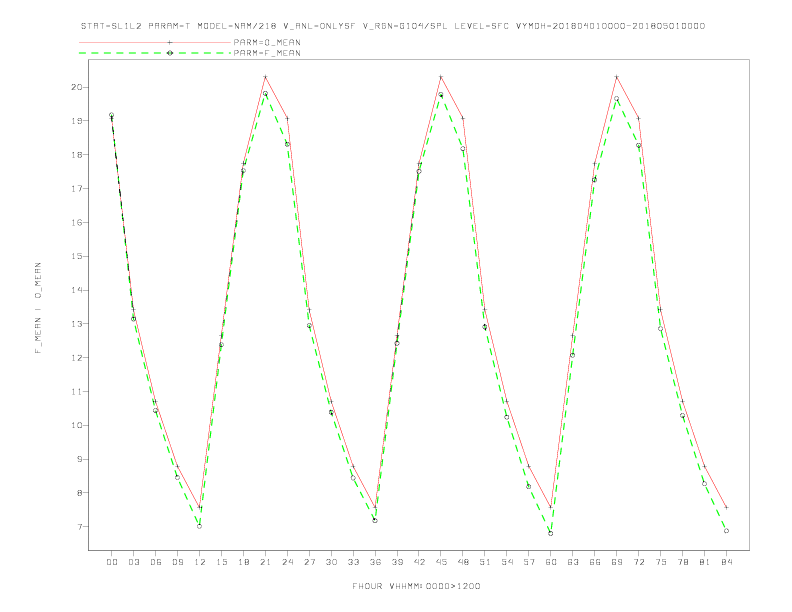Click y-axis tick label 8
The image size is (792, 612).
tap(79, 493)
